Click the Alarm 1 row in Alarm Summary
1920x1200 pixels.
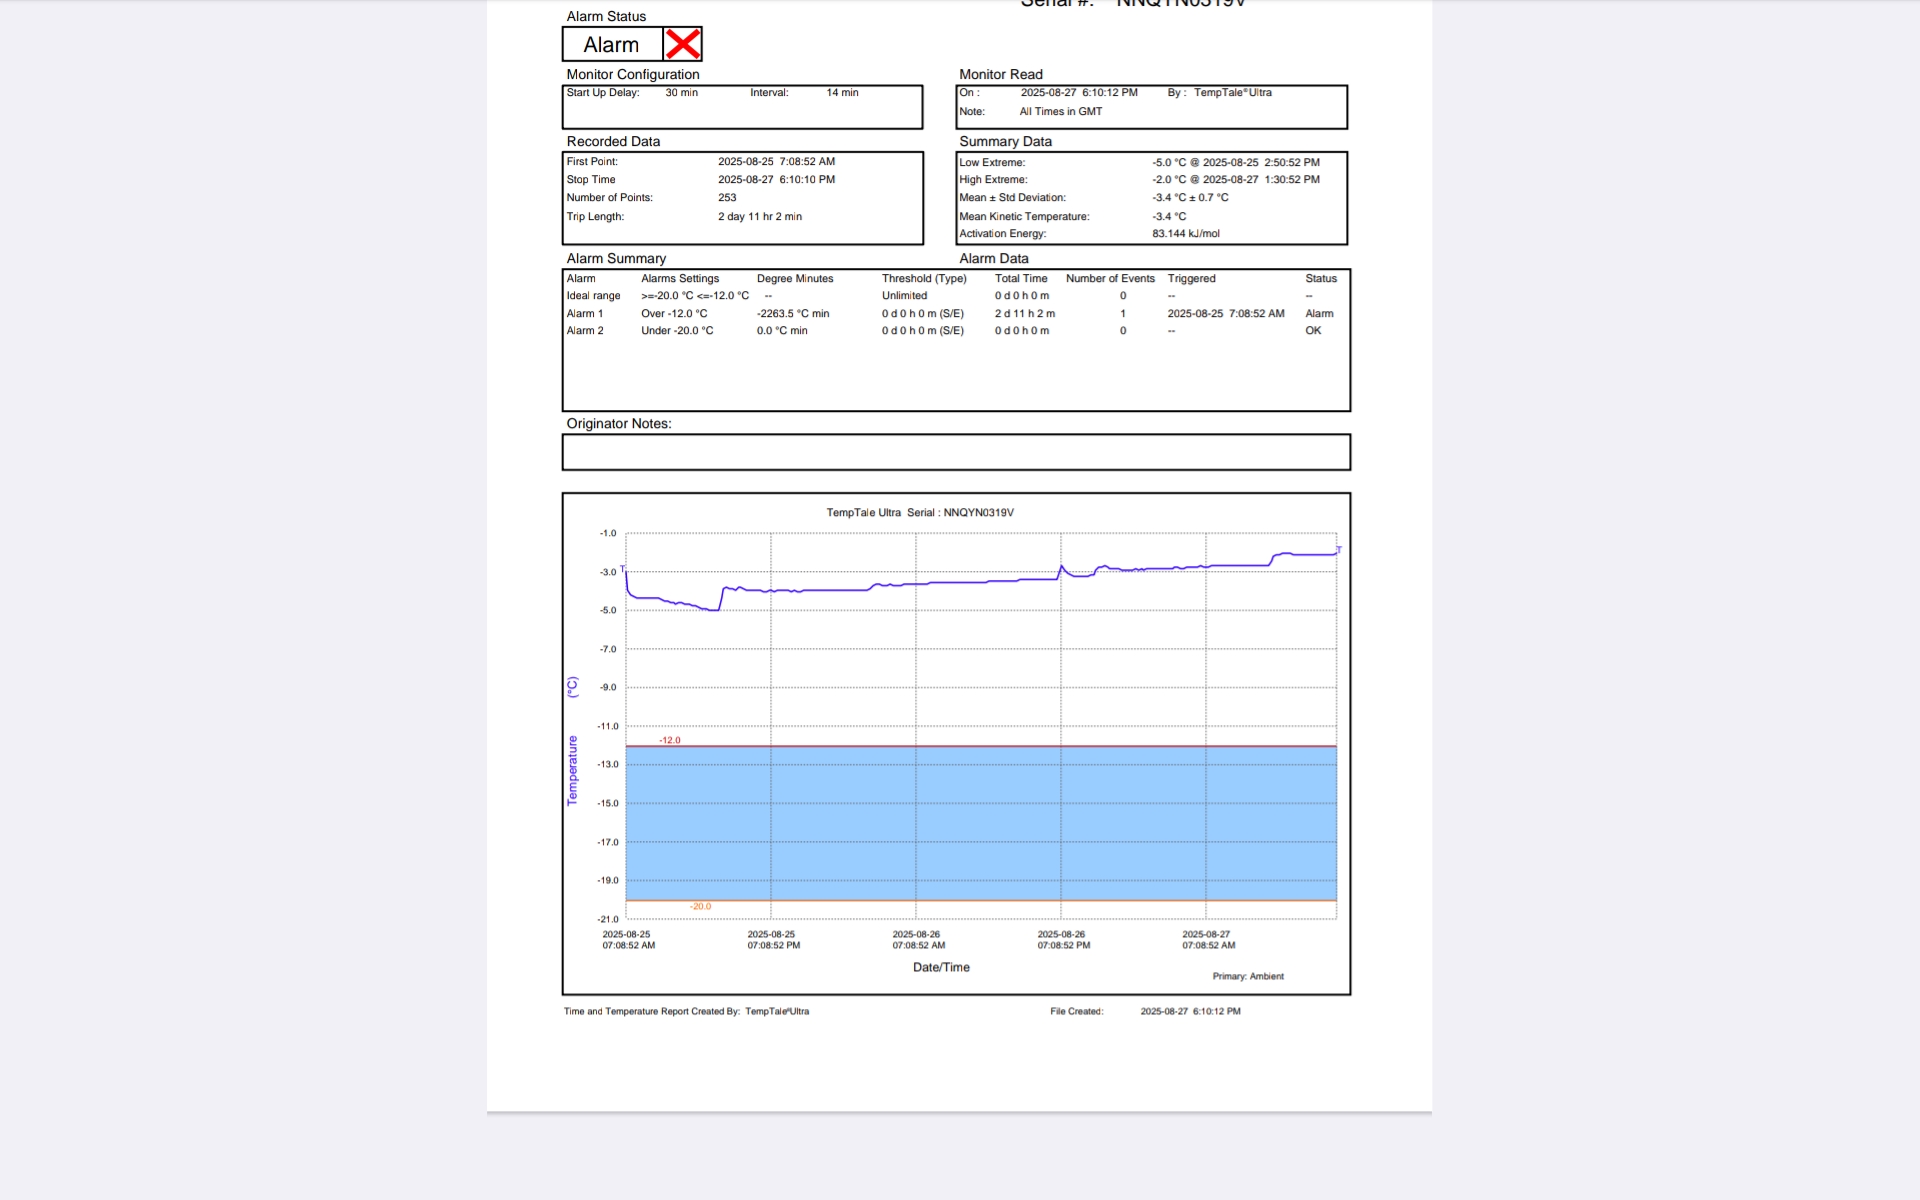(x=585, y=313)
